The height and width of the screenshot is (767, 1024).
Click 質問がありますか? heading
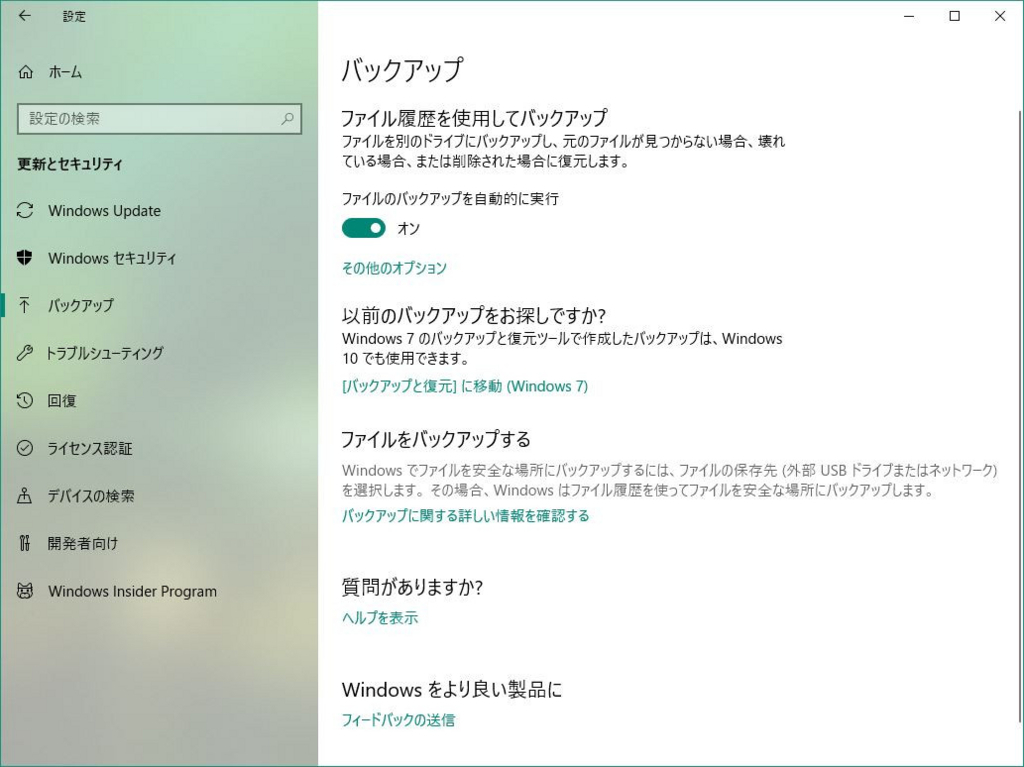click(x=412, y=587)
